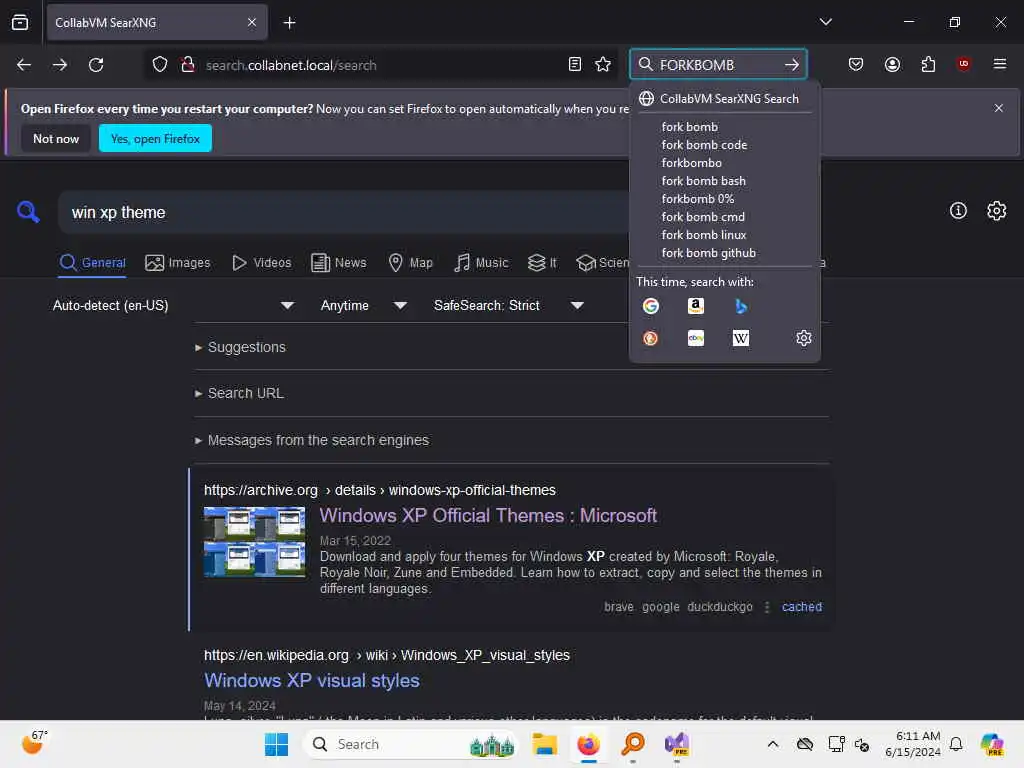Select the 'fork bomb github' suggestion

709,253
